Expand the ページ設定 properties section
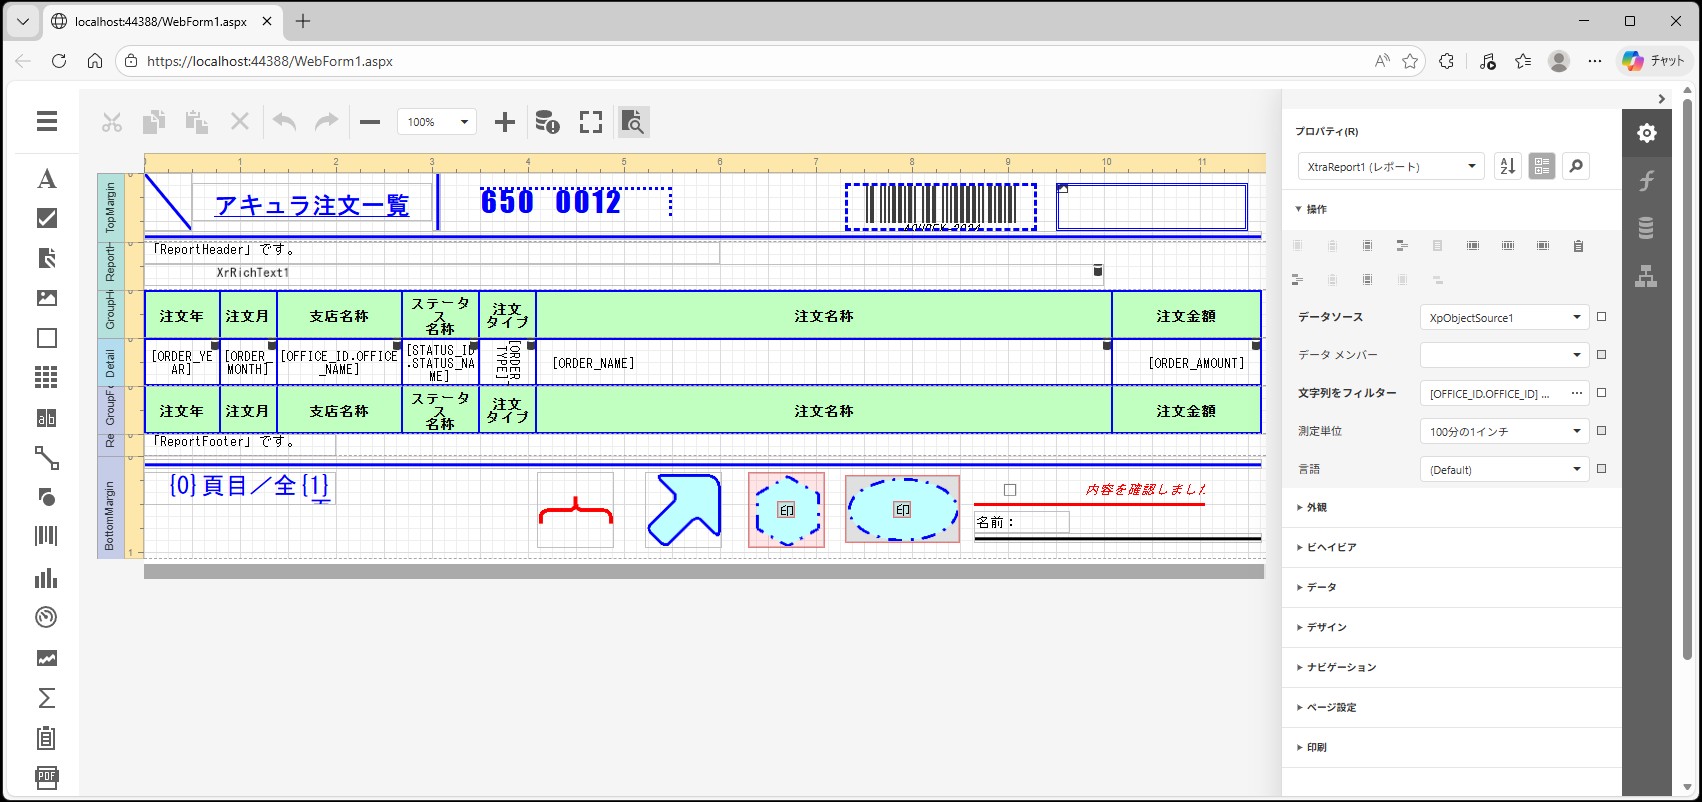The width and height of the screenshot is (1702, 802). 1330,708
